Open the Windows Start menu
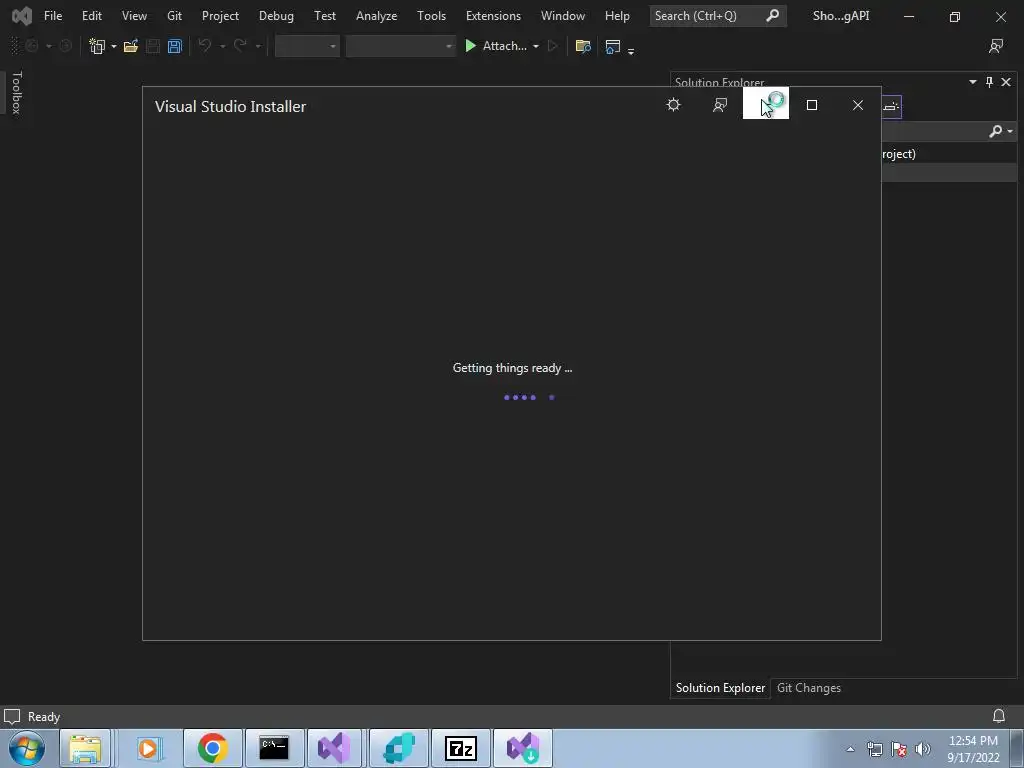 tap(27, 748)
